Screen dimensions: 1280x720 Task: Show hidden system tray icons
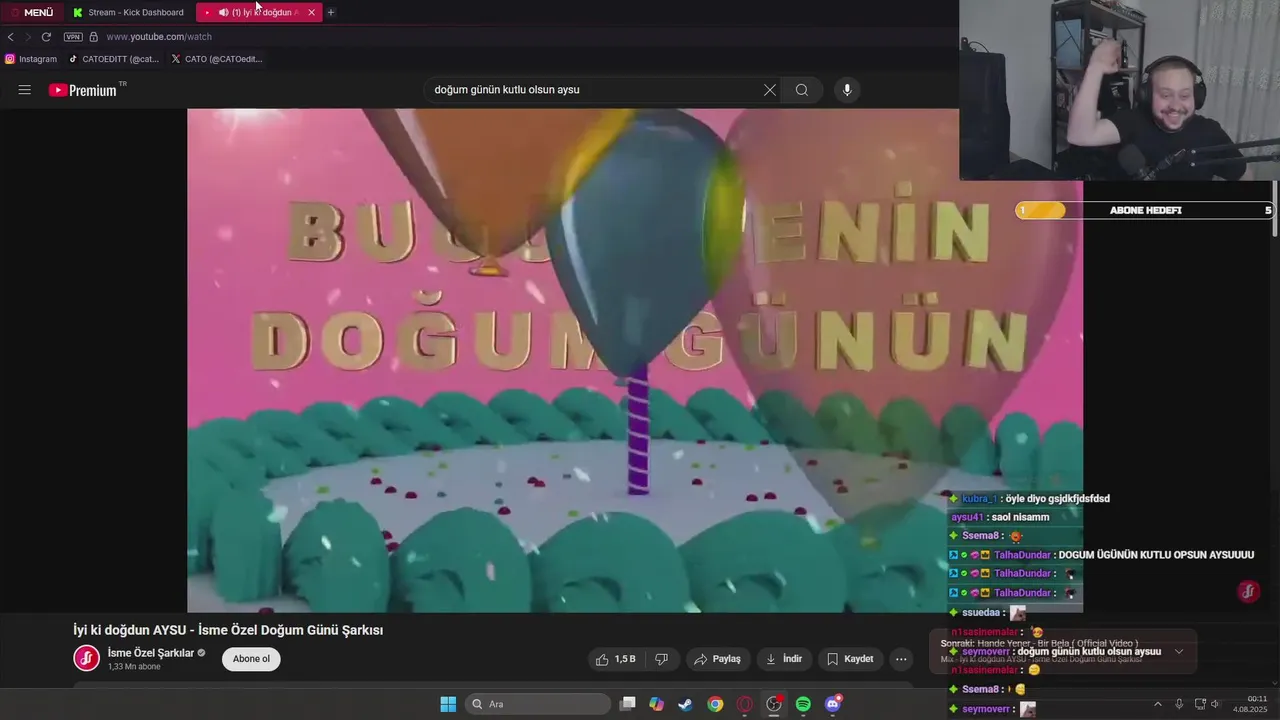(1158, 704)
